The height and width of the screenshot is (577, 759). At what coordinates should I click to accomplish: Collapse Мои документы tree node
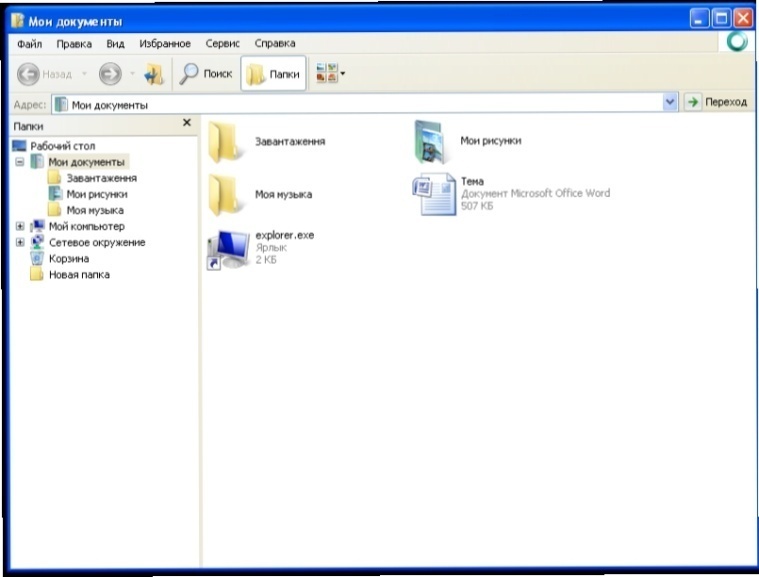(20, 162)
